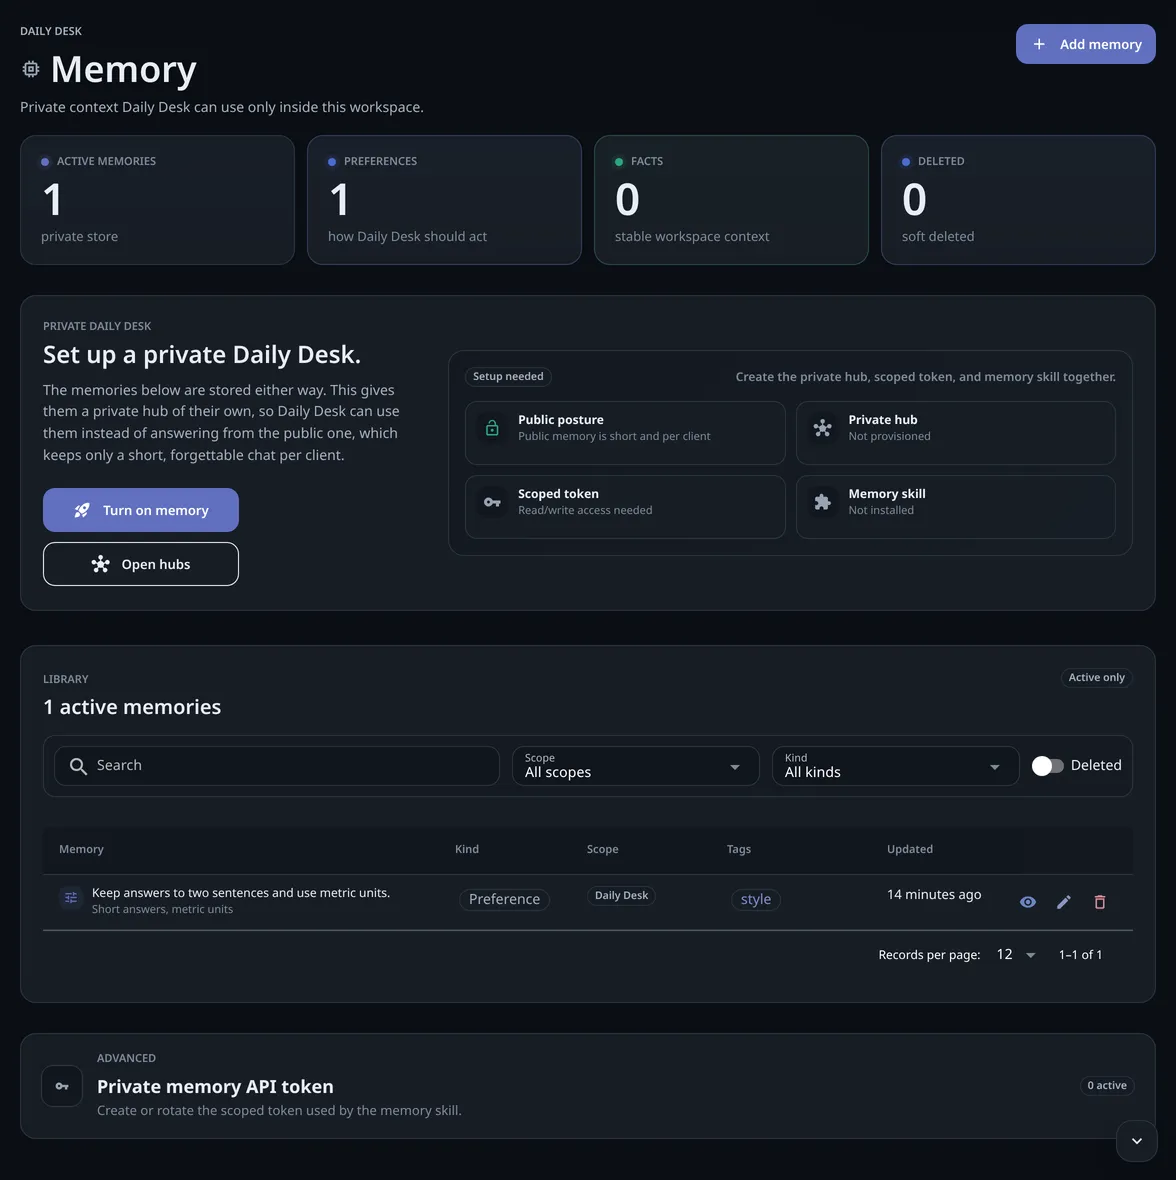View the memory with the eye icon
Viewport: 1176px width, 1180px height.
point(1027,902)
